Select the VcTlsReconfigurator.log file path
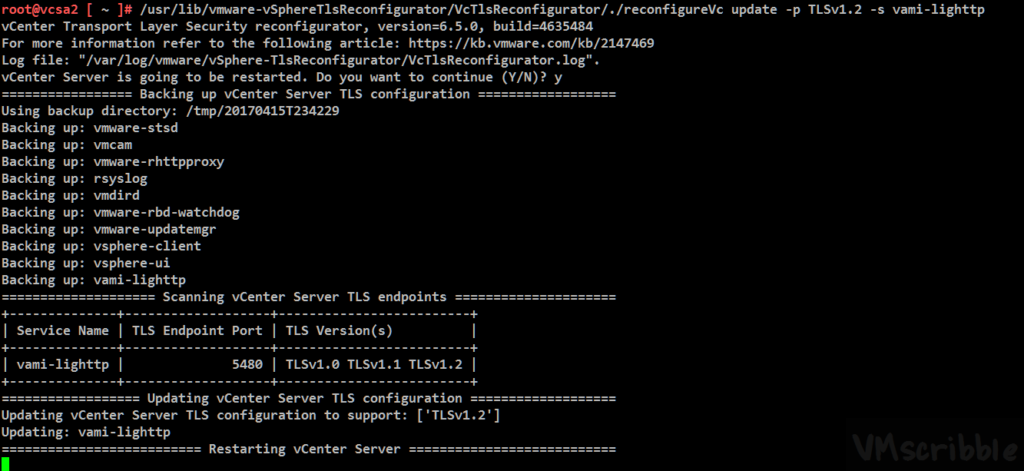This screenshot has height=471, width=1024. point(291,60)
